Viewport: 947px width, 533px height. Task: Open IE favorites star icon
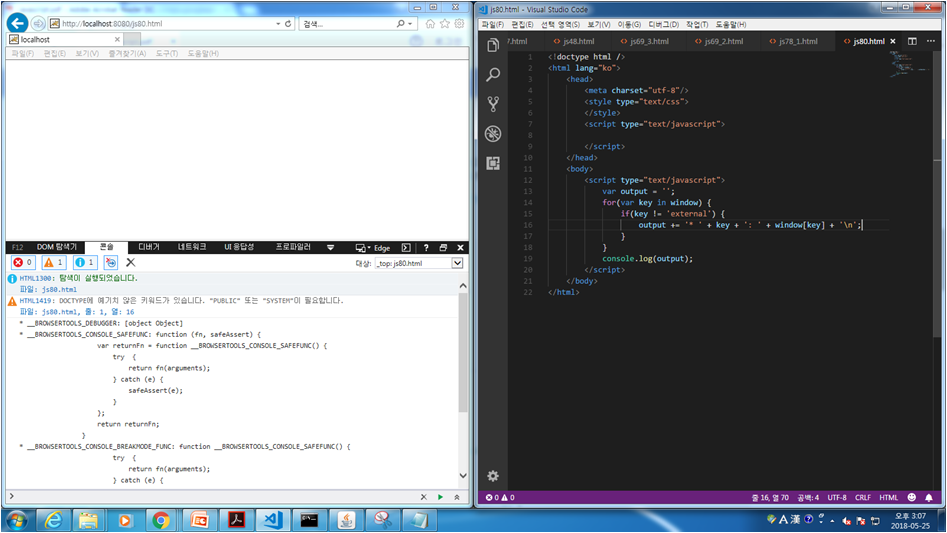445,24
